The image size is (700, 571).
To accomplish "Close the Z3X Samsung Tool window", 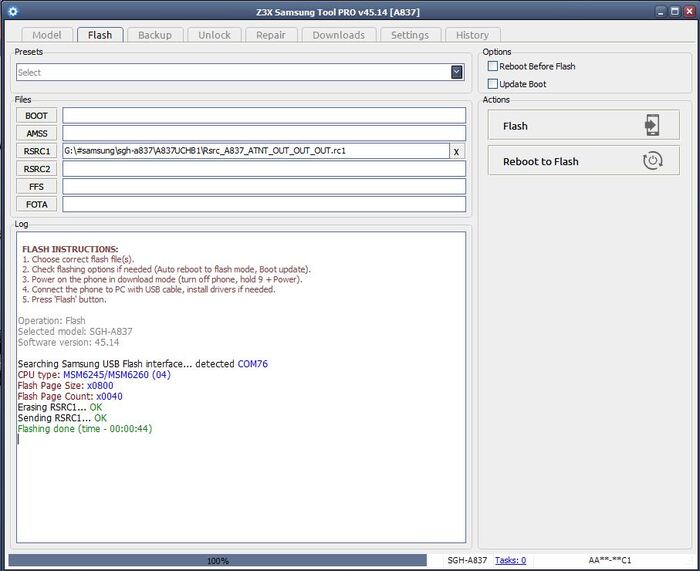I will [689, 12].
